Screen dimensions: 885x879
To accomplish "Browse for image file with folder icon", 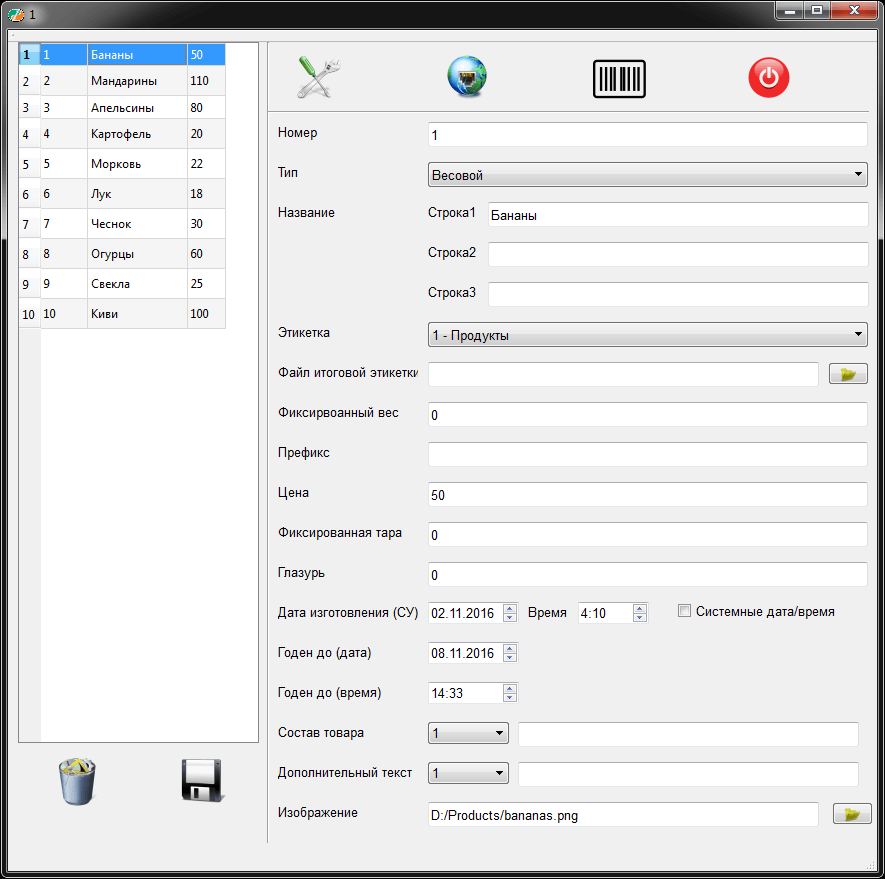I will pos(852,814).
